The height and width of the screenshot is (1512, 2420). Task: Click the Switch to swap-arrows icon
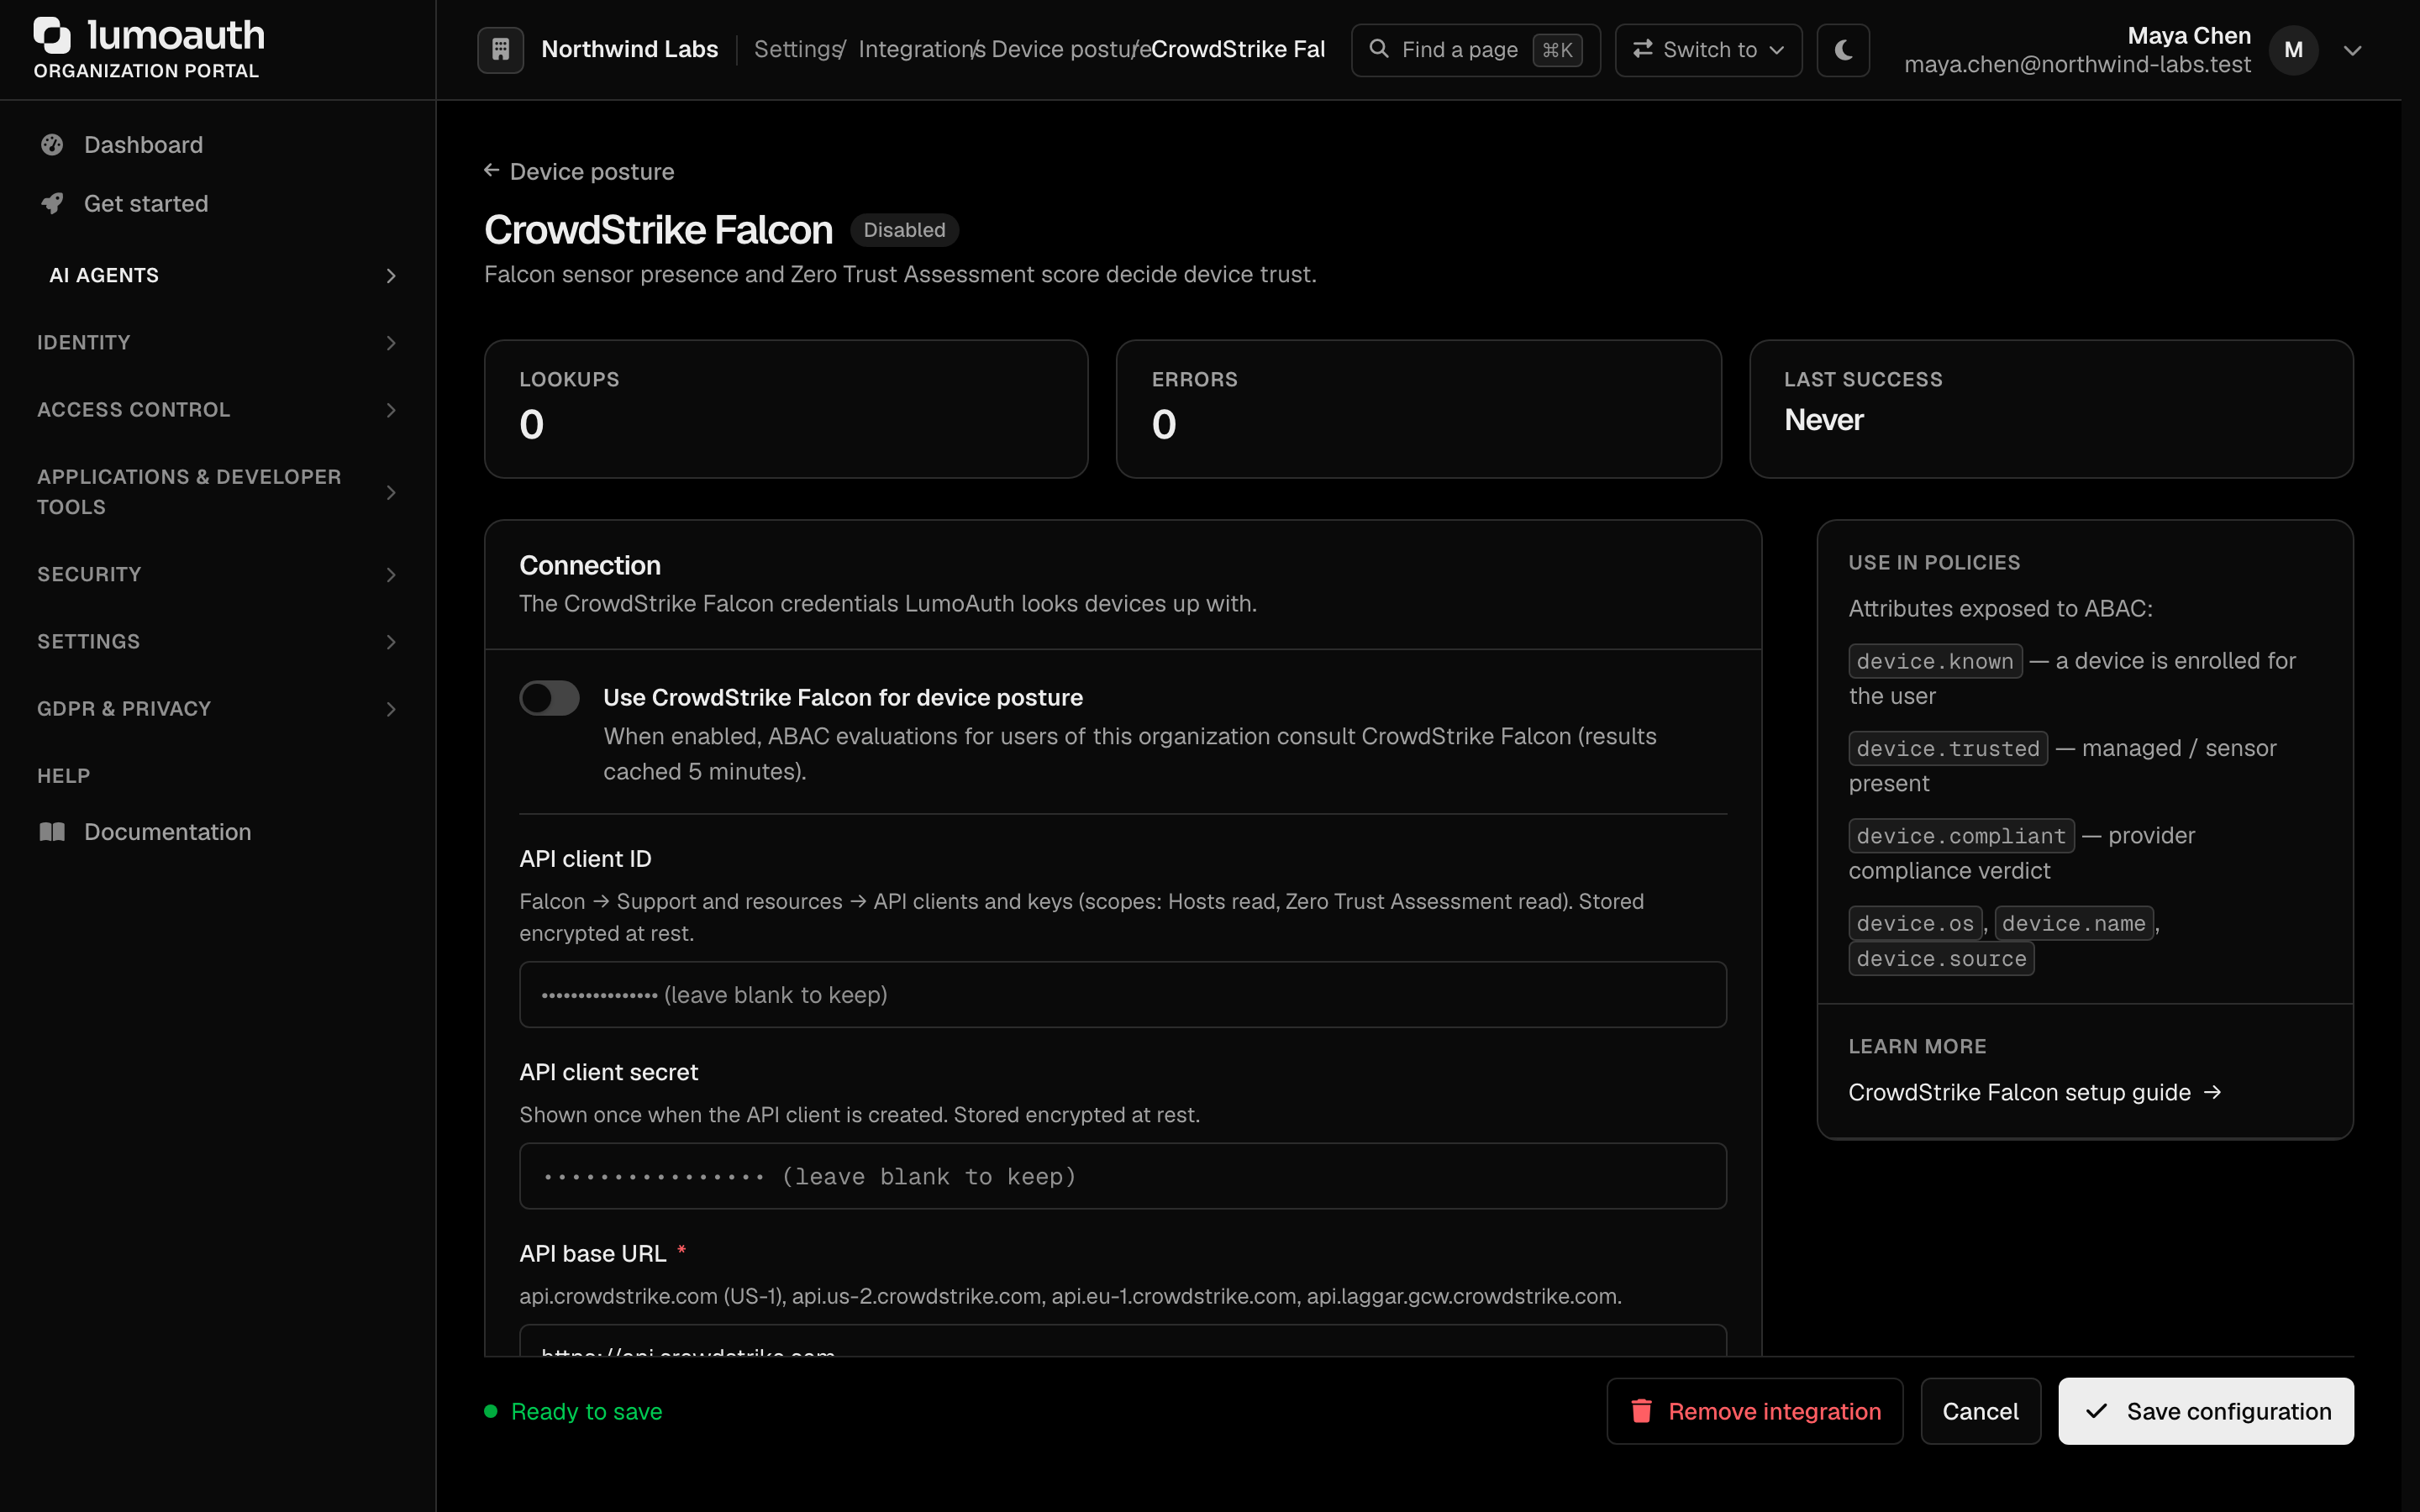coord(1642,49)
